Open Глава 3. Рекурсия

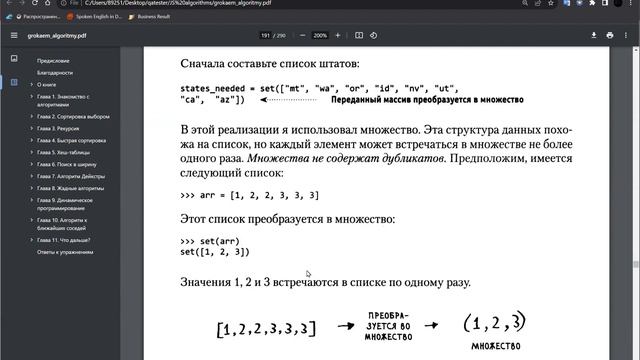[x=58, y=128]
